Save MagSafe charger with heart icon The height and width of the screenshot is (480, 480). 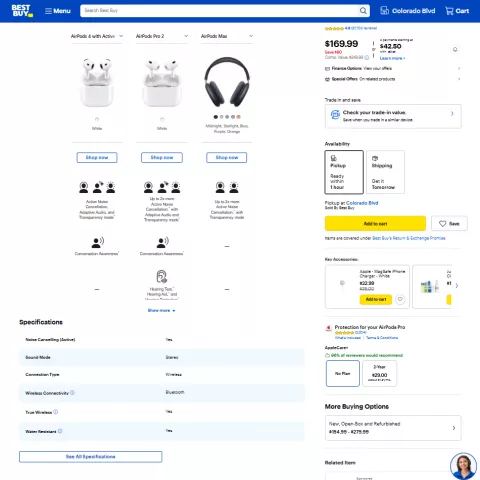coord(400,299)
